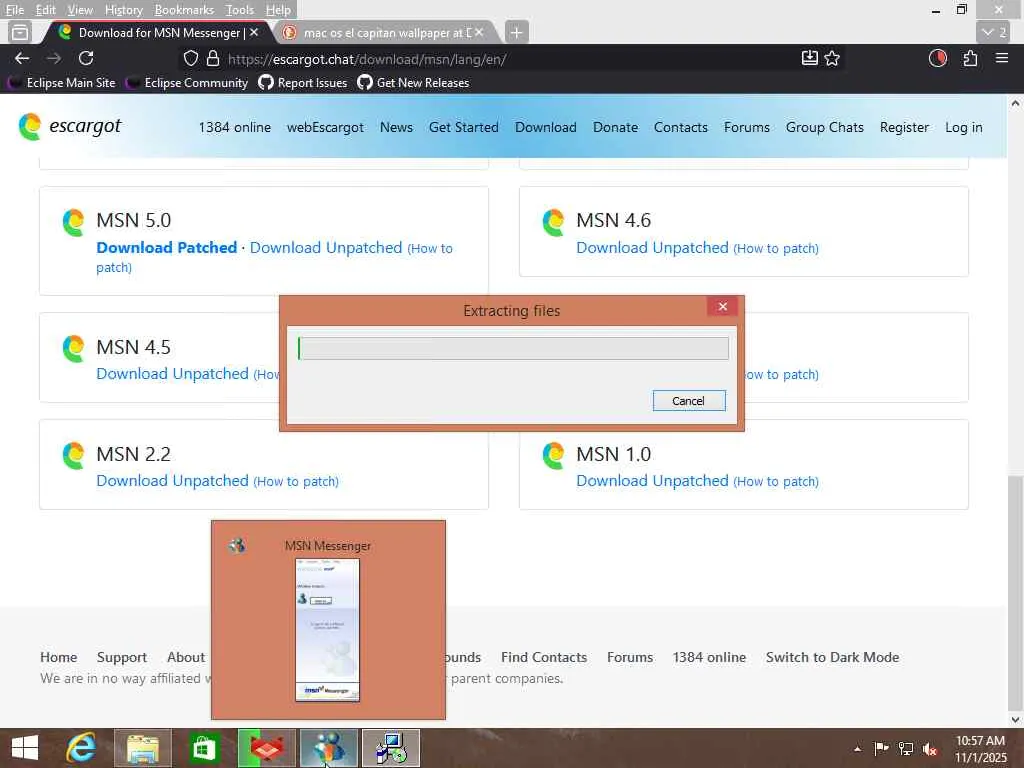Open the hamburger application menu
The height and width of the screenshot is (768, 1024).
point(1002,59)
